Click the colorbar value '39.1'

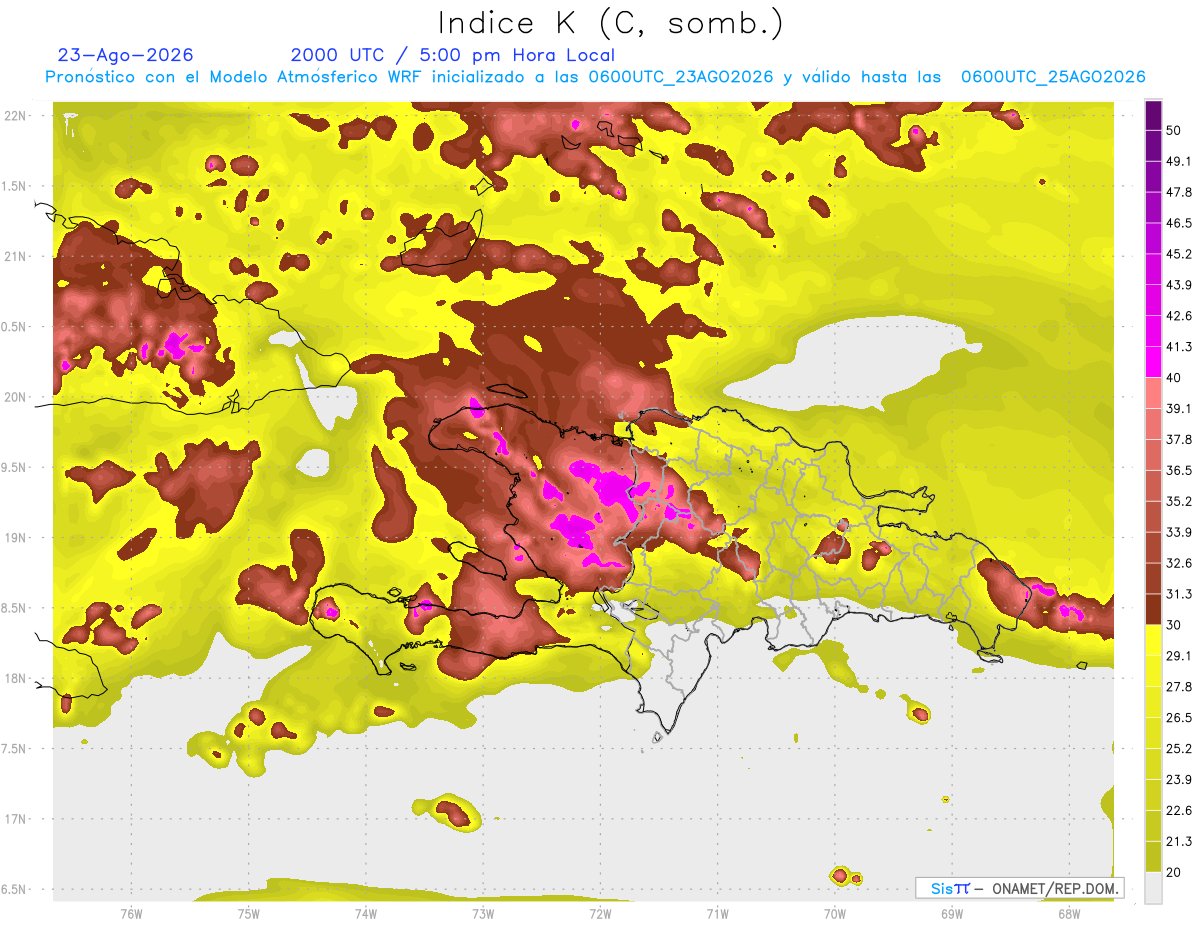tap(1178, 409)
